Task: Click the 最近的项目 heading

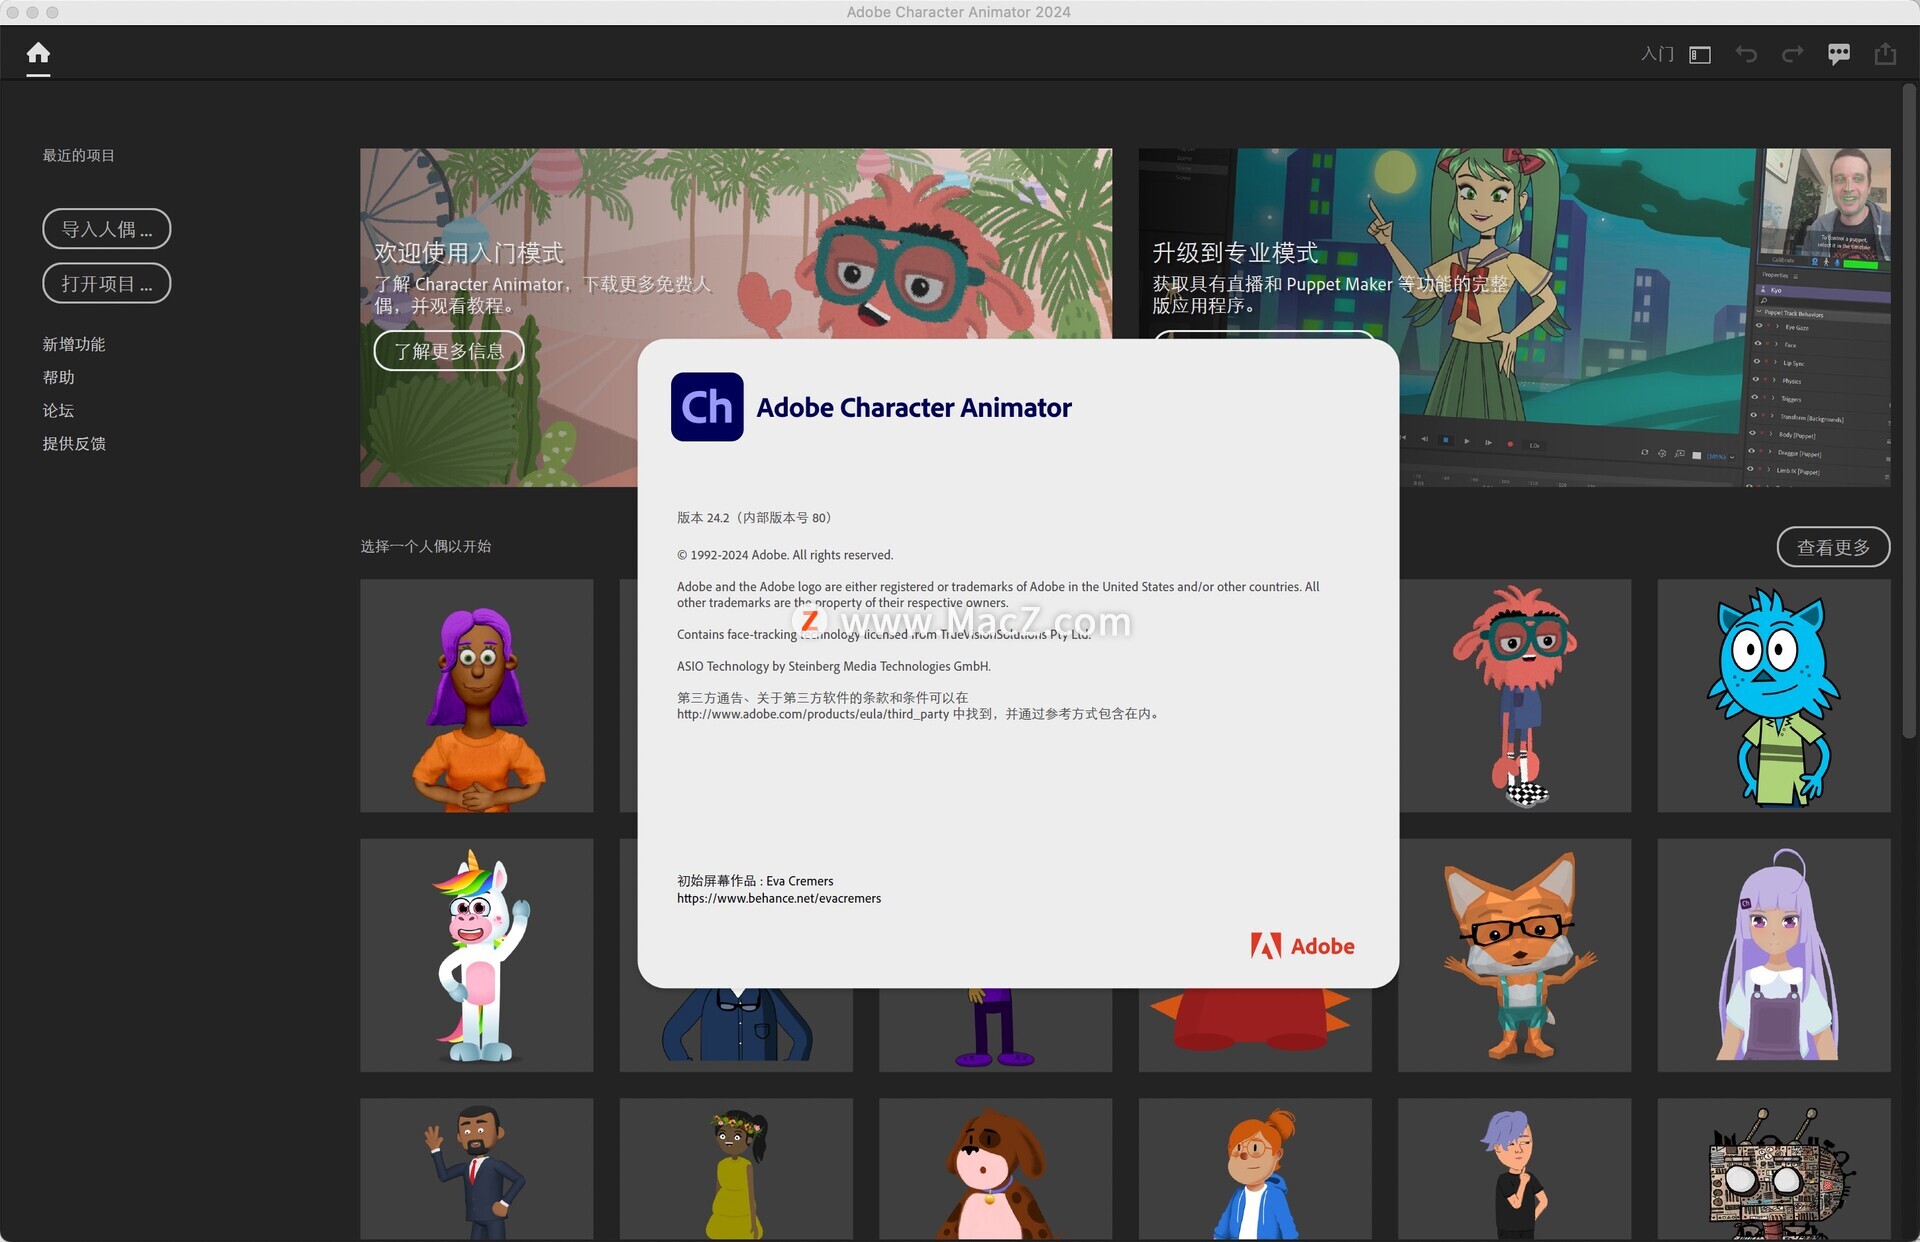Action: pyautogui.click(x=79, y=155)
